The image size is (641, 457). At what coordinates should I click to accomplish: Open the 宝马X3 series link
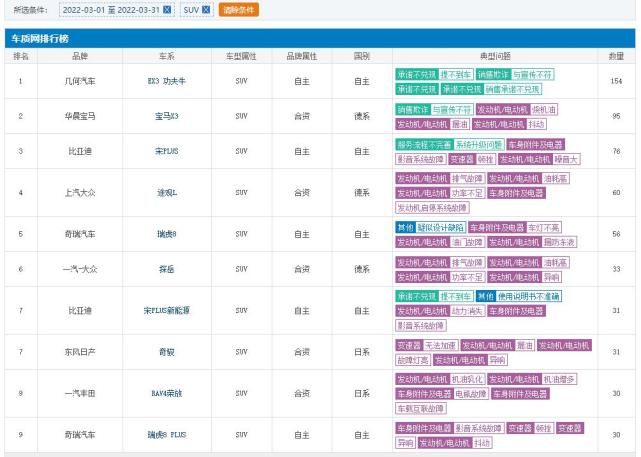(x=167, y=116)
